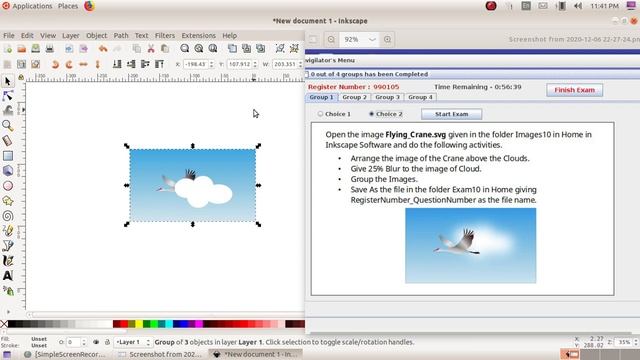The width and height of the screenshot is (640, 360).
Task: Click the Duplicate object icon
Action: [232, 49]
